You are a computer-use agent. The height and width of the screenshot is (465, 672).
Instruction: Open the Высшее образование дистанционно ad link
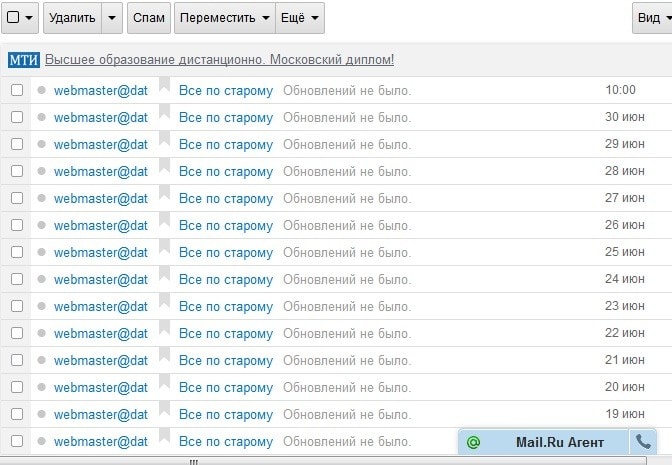219,60
